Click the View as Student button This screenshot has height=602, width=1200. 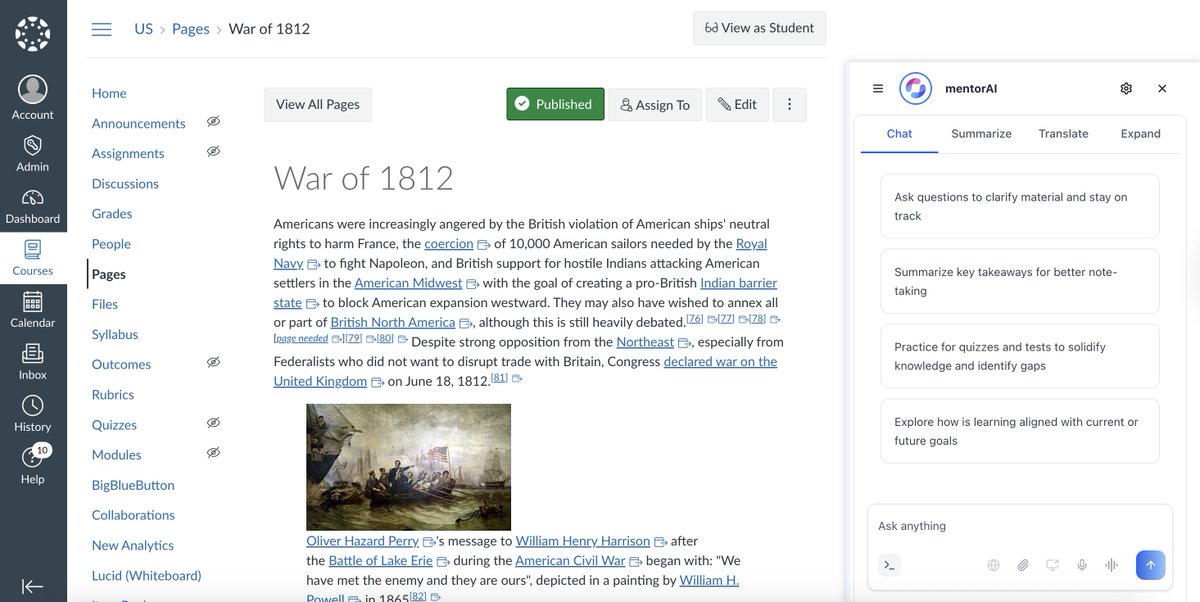[760, 28]
